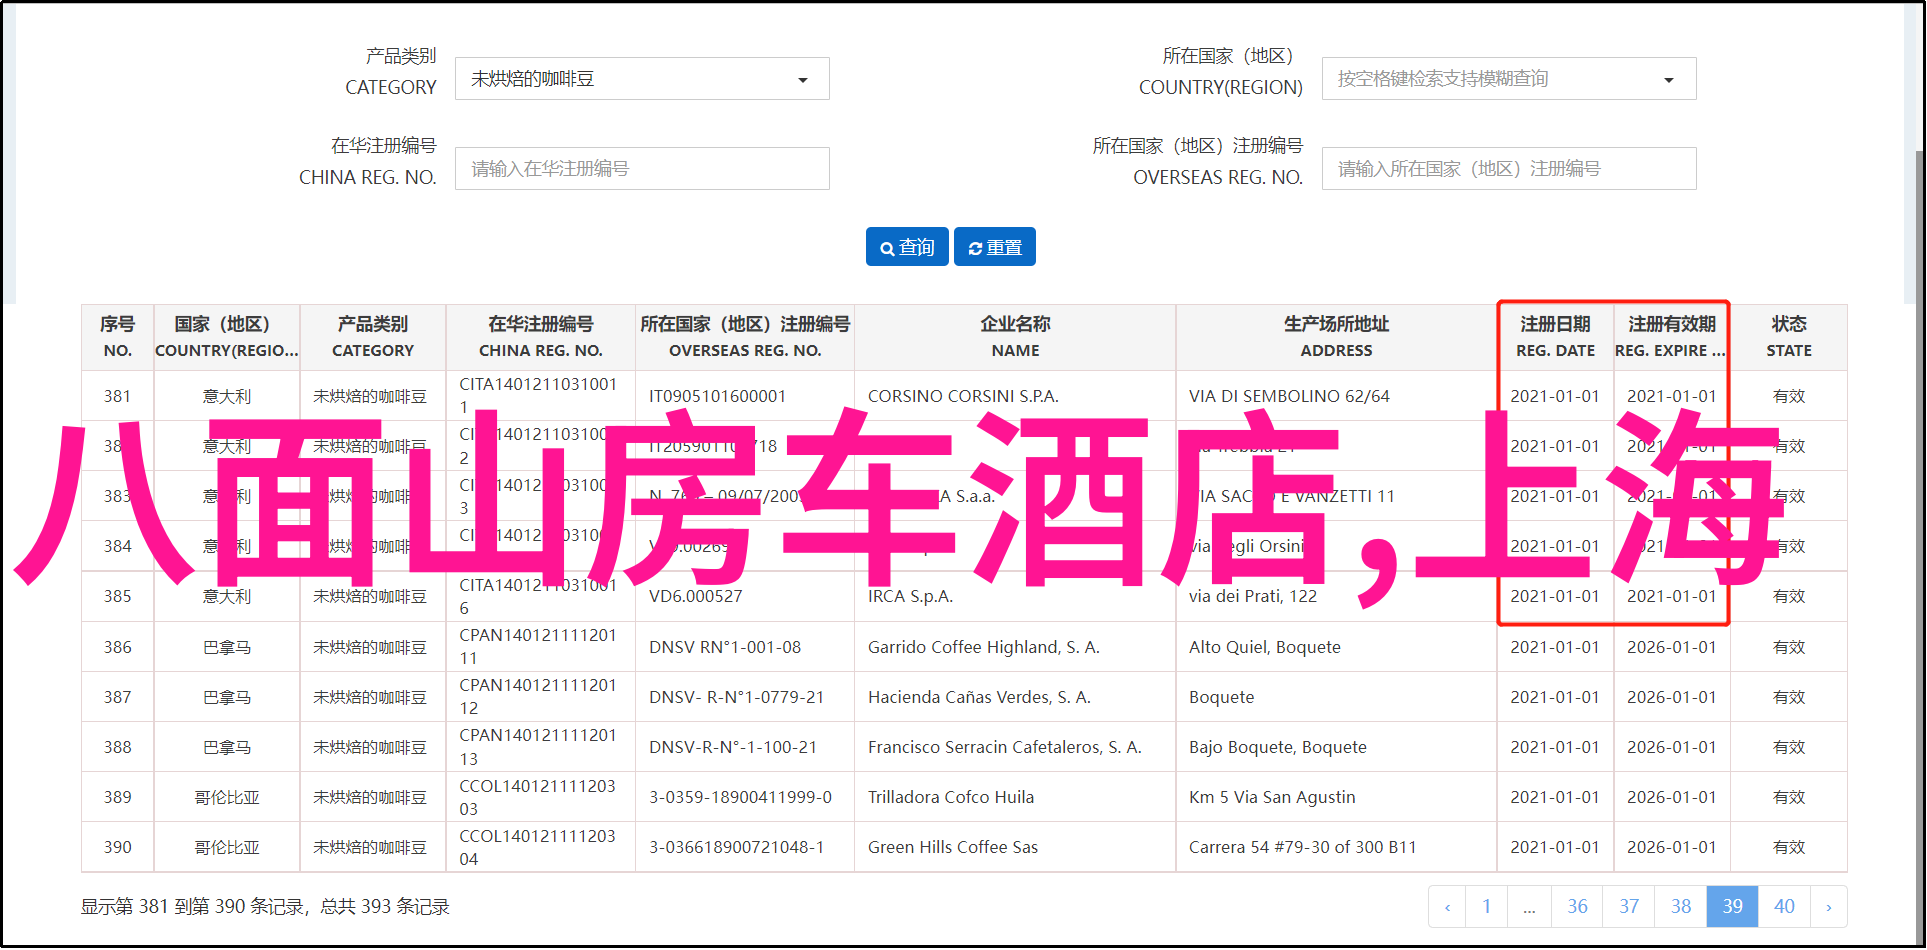Viewport: 1927px width, 950px height.
Task: Select row number 381 cell
Action: [x=118, y=396]
